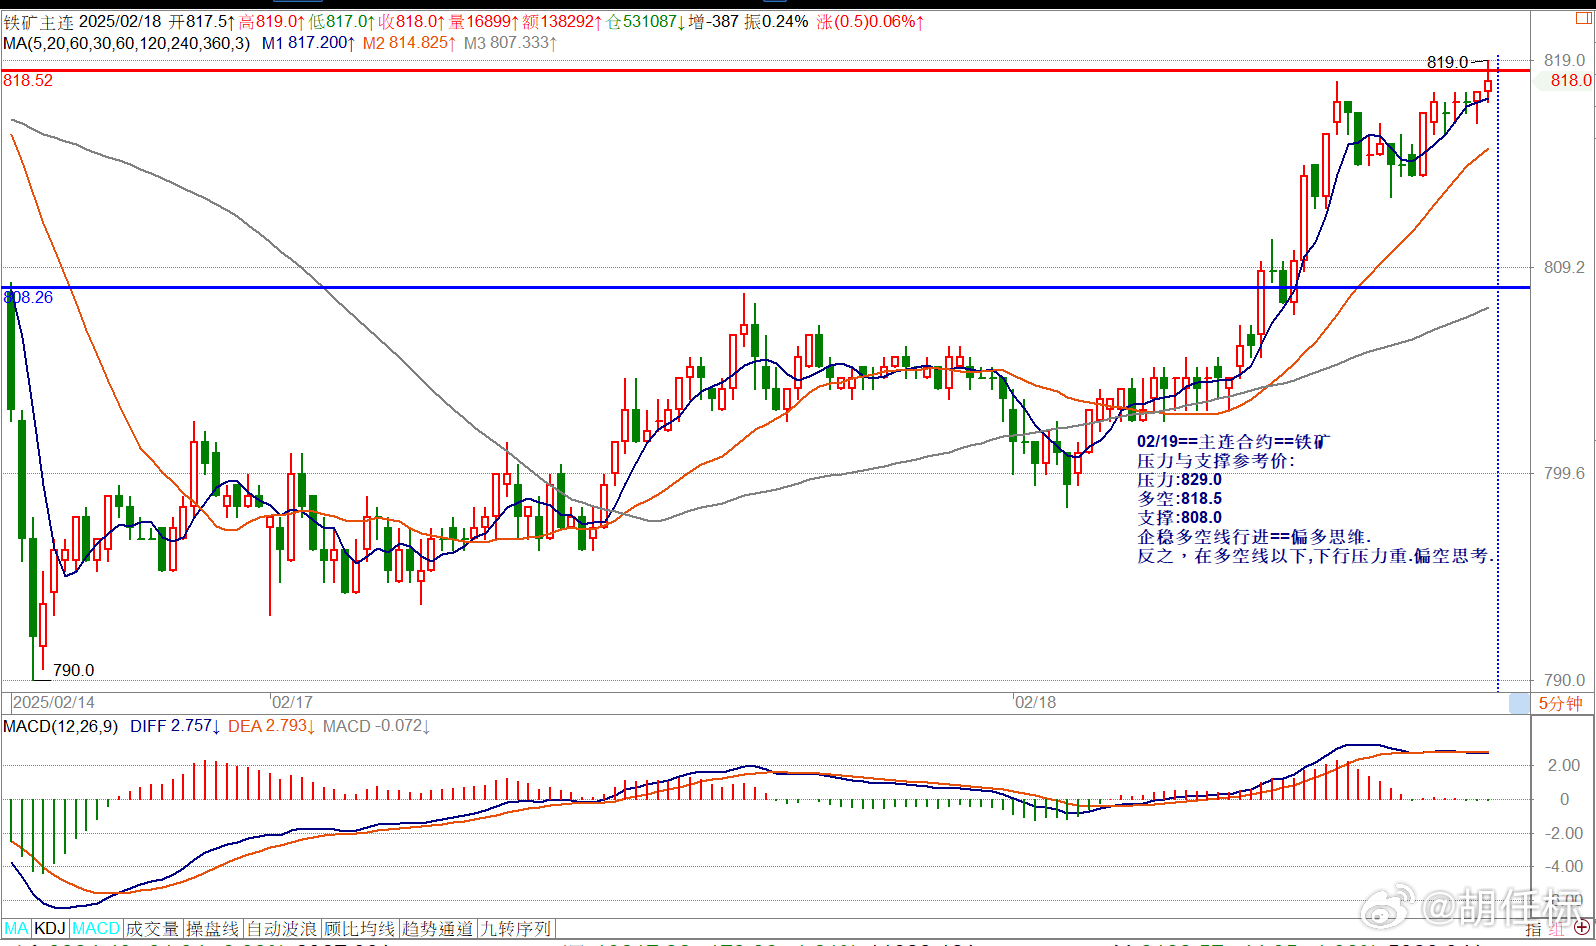1596x946 pixels.
Task: Open the 操盘线 indicator tab
Action: [213, 929]
